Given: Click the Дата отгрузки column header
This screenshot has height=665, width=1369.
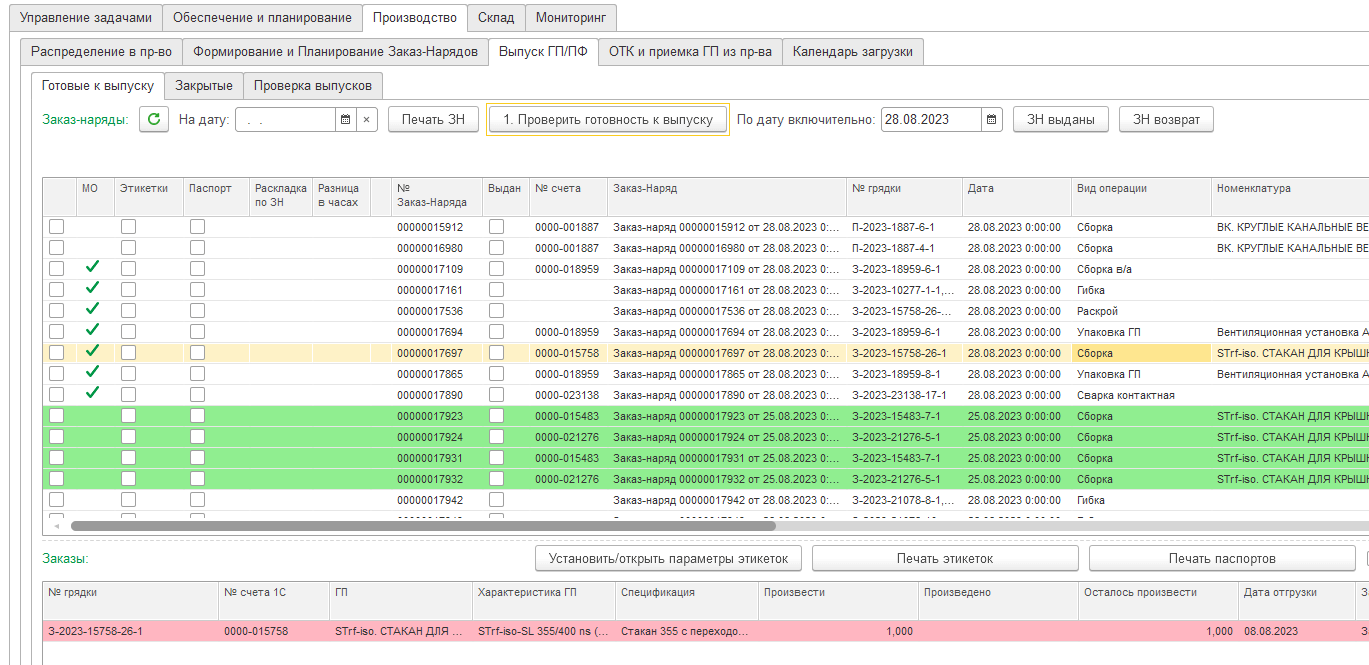Looking at the screenshot, I should click(1280, 592).
